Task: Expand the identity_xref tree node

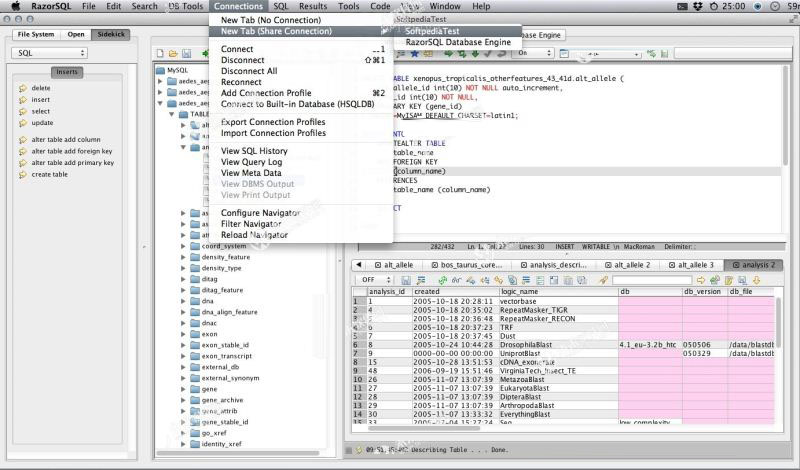Action: point(183,444)
